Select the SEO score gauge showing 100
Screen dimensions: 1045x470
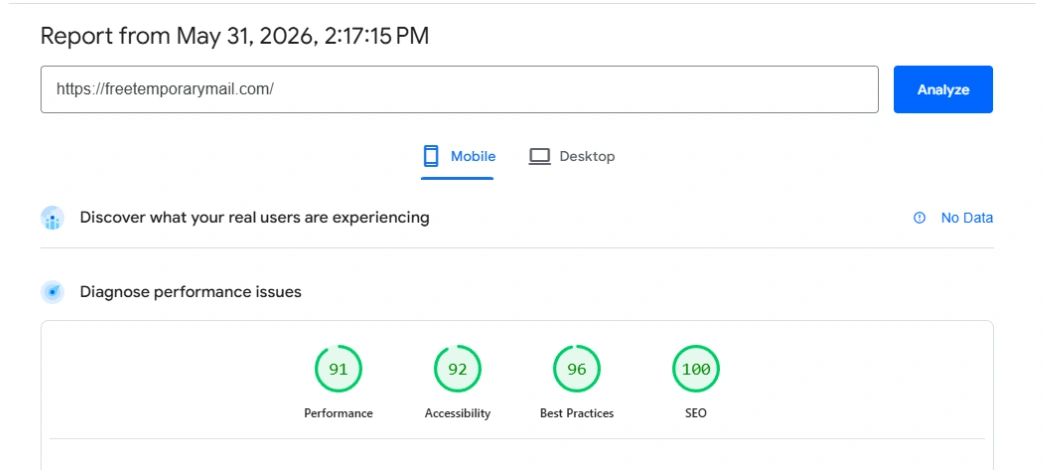click(696, 369)
